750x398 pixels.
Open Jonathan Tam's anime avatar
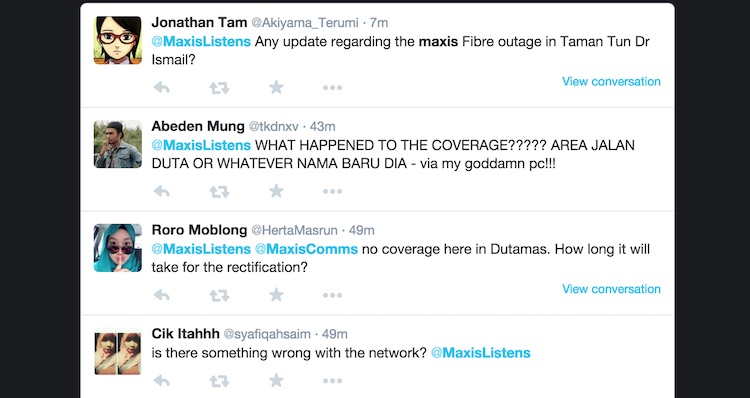pyautogui.click(x=118, y=40)
